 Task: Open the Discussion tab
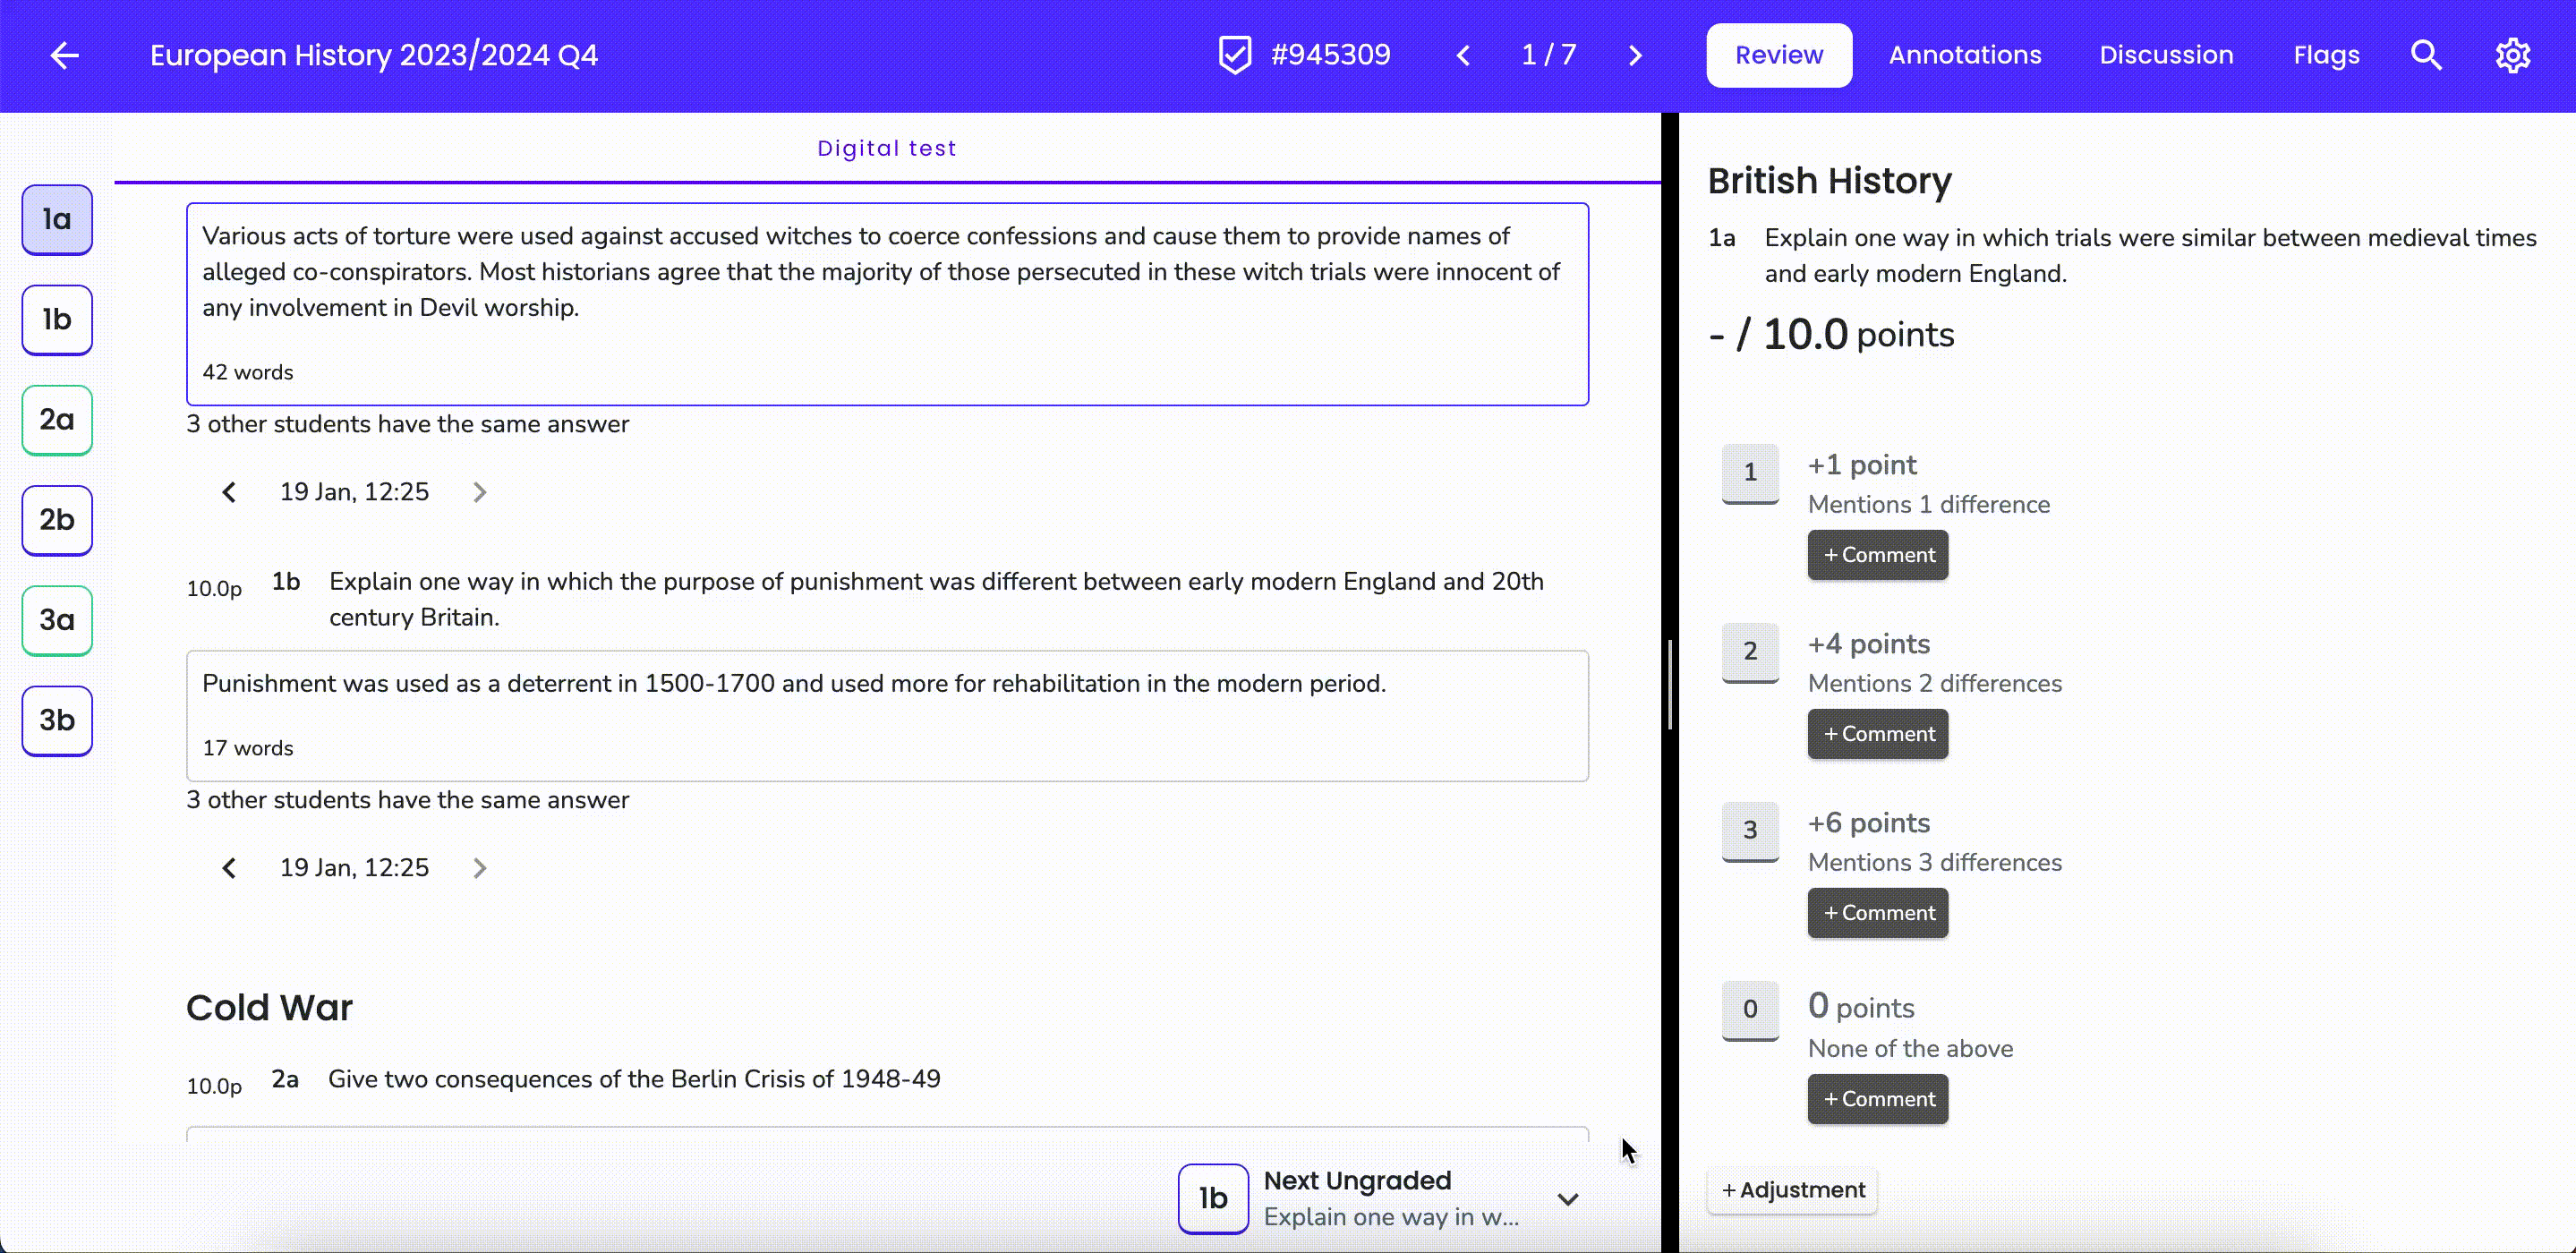click(2166, 55)
